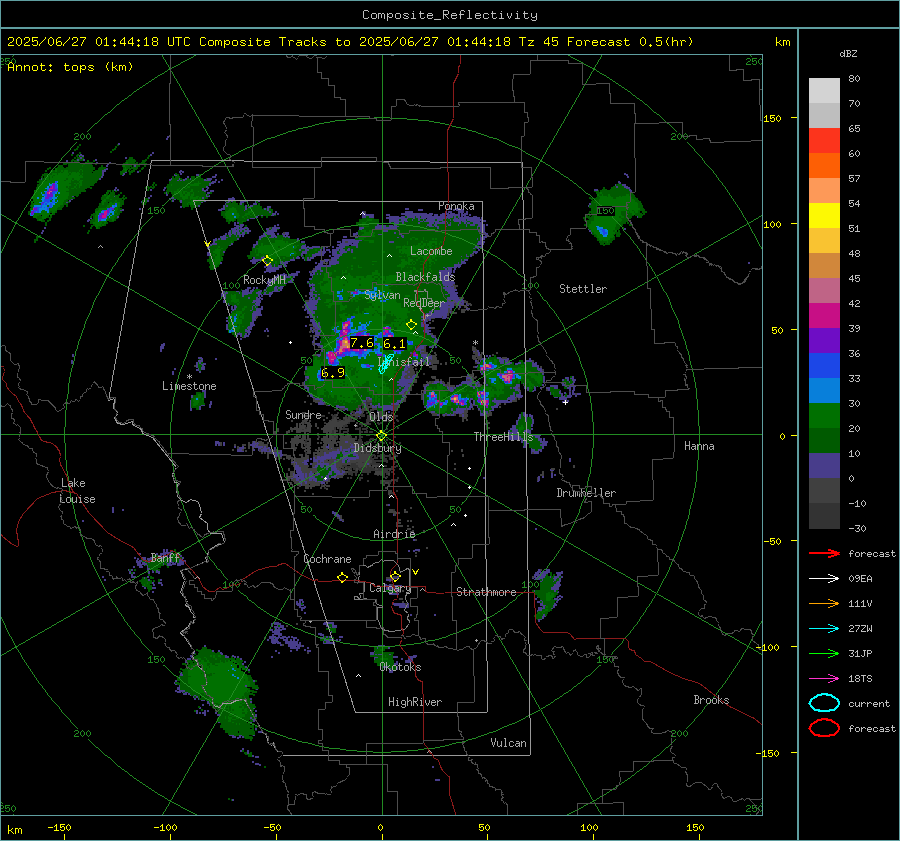Screen dimensions: 900x841
Task: Click the UTC Composite Tracks header line
Action: (350, 42)
